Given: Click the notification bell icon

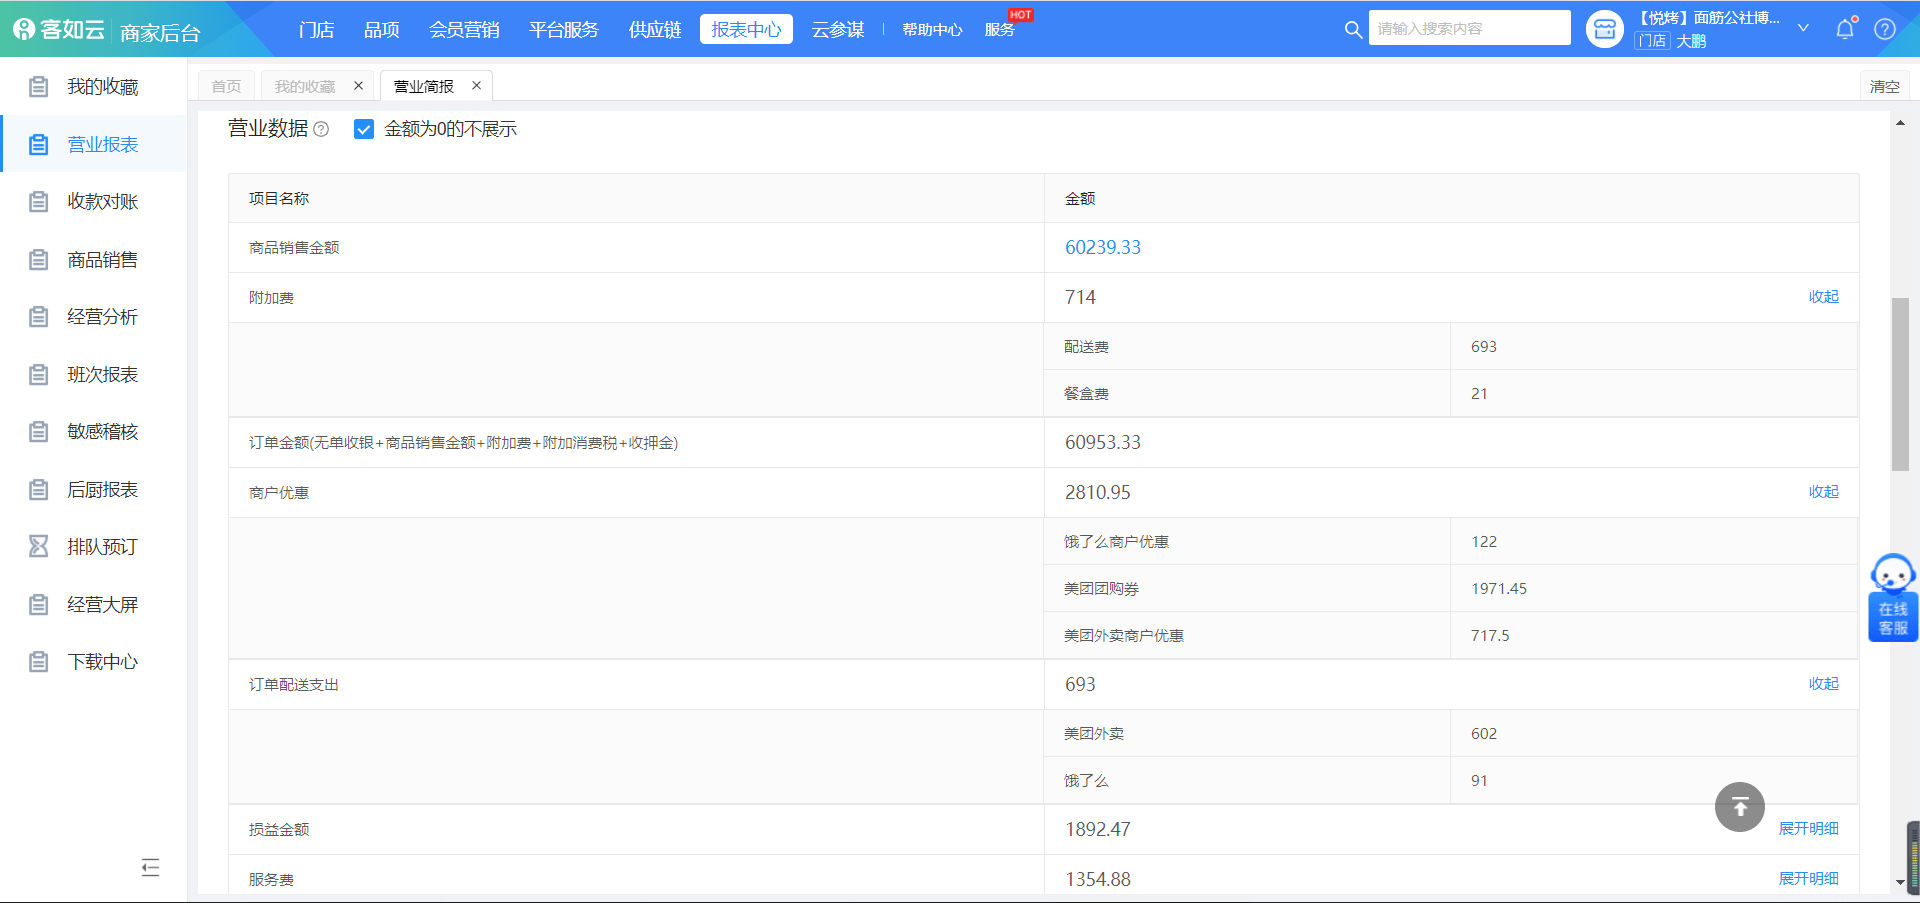Looking at the screenshot, I should 1845,29.
